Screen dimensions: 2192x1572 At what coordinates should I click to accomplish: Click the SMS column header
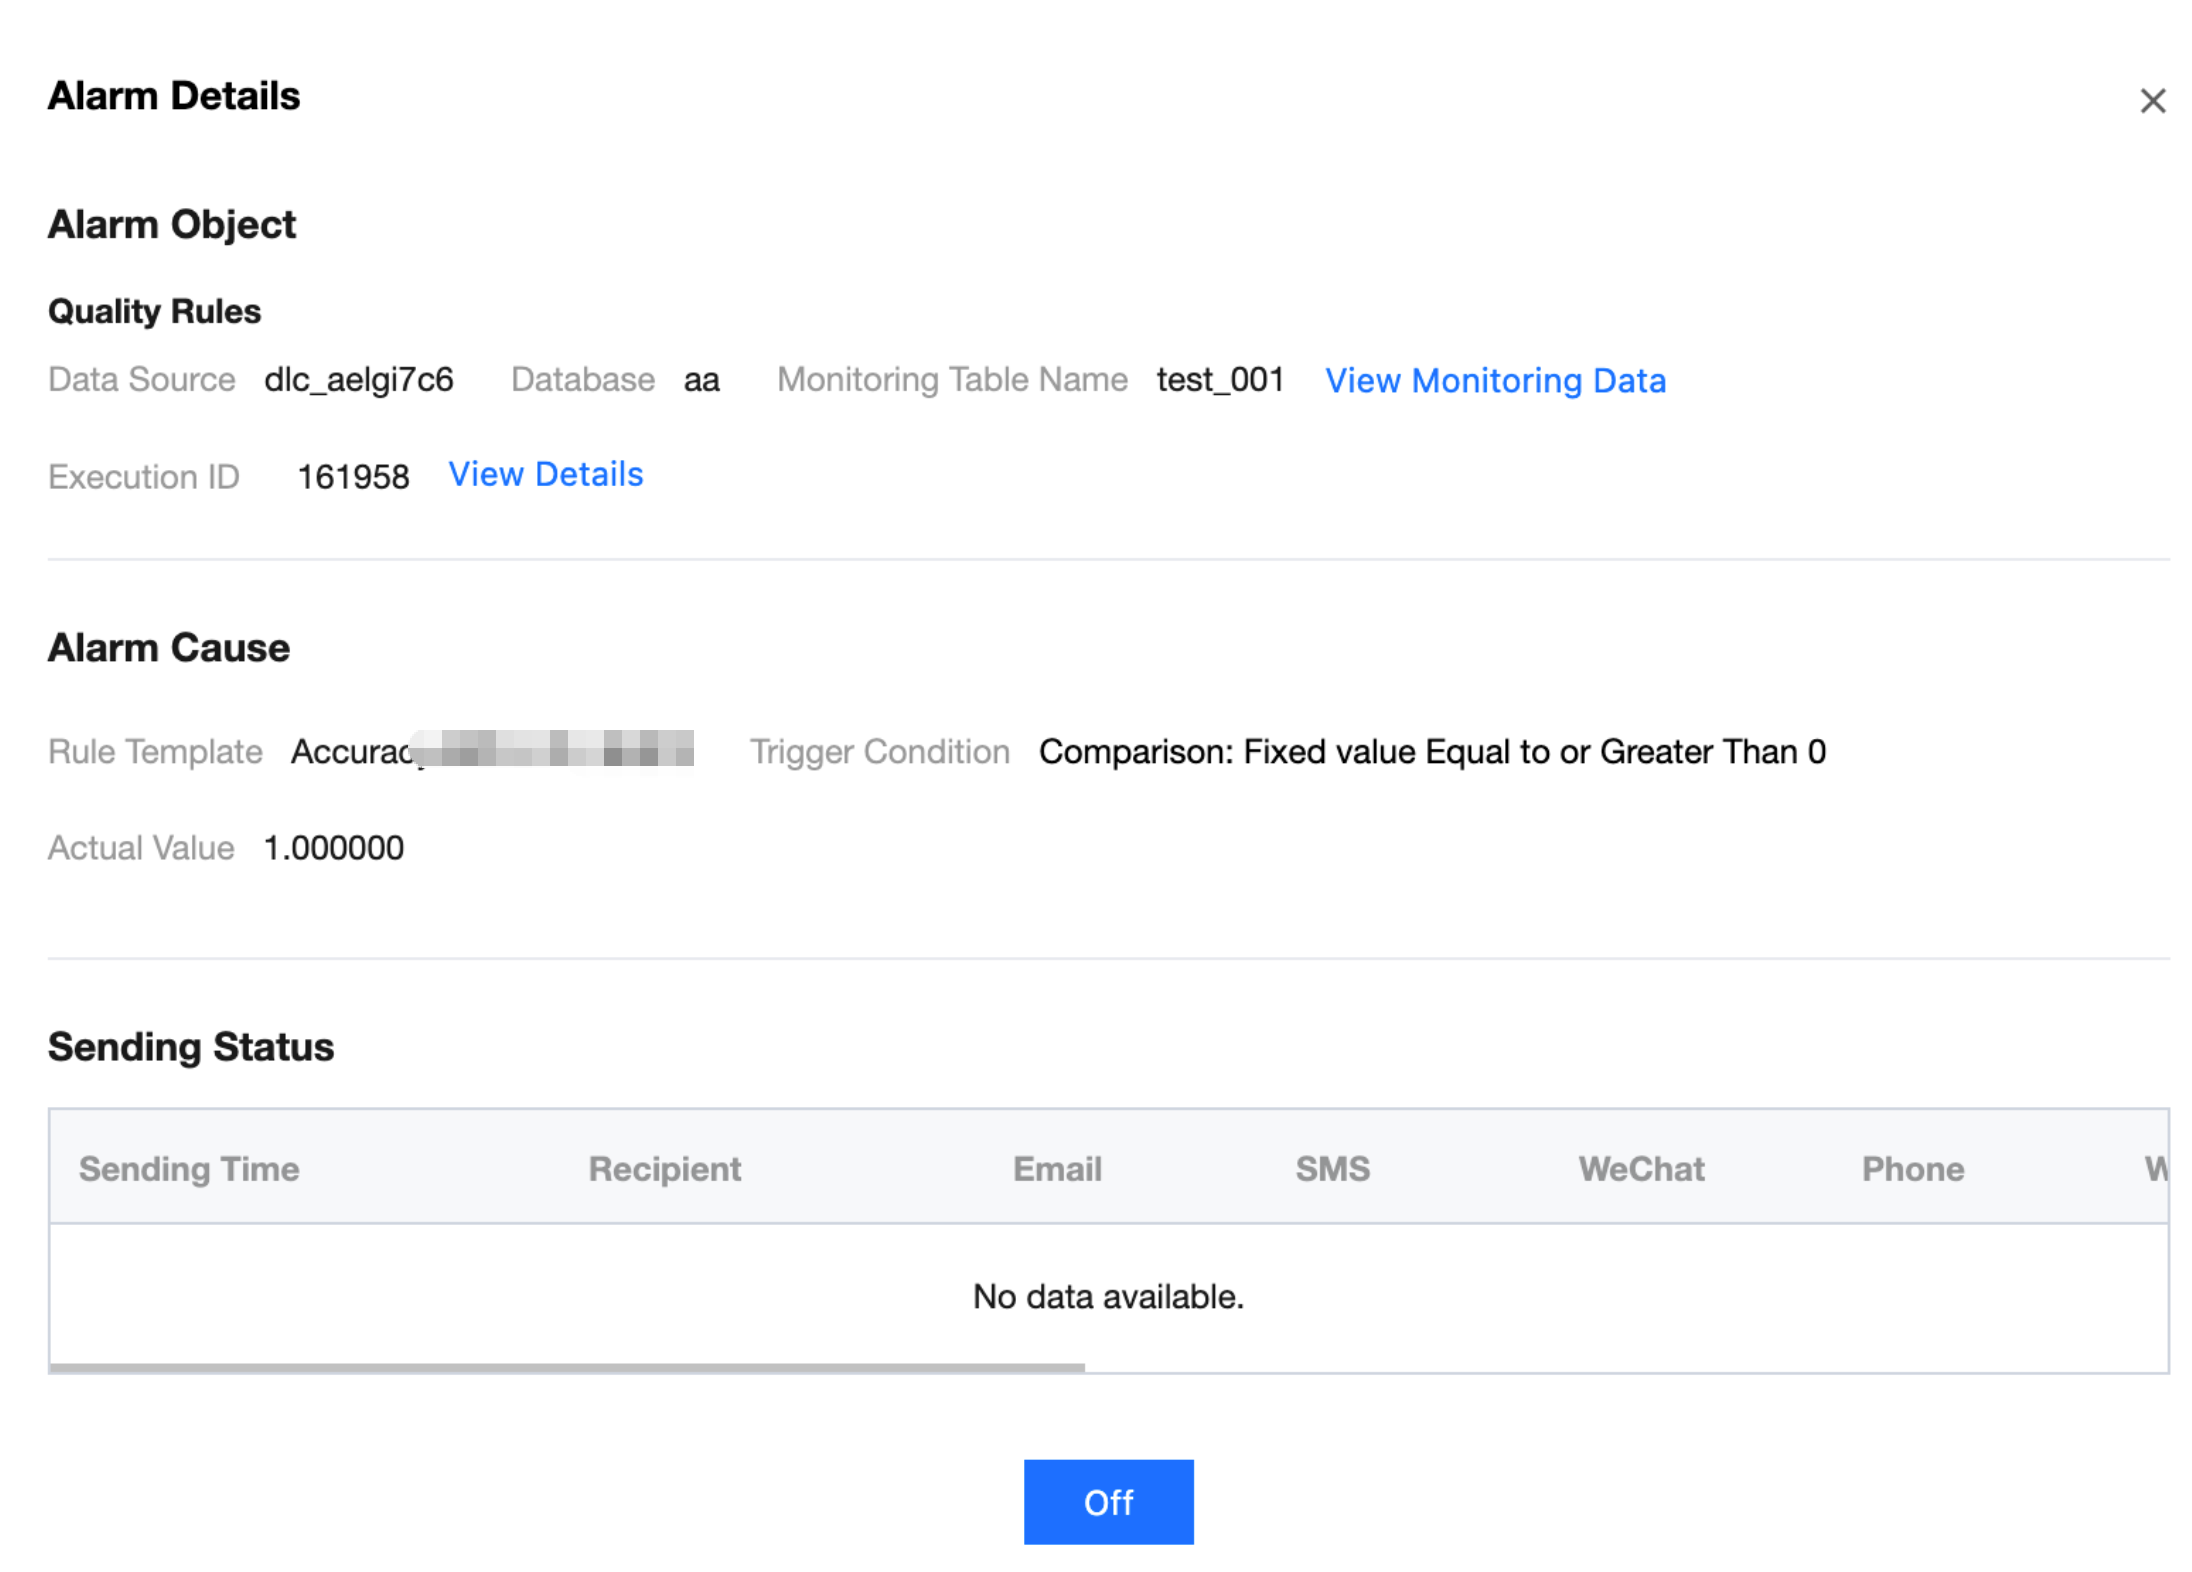point(1332,1168)
